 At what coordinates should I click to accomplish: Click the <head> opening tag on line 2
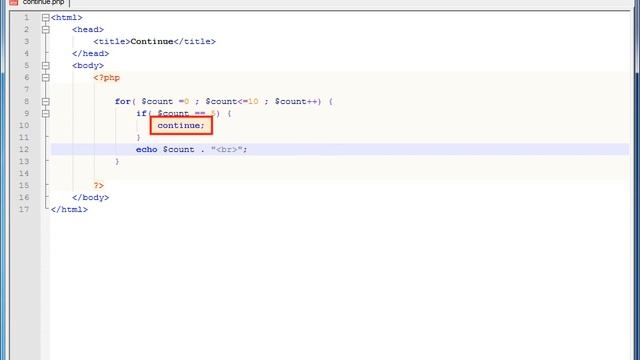tap(88, 29)
